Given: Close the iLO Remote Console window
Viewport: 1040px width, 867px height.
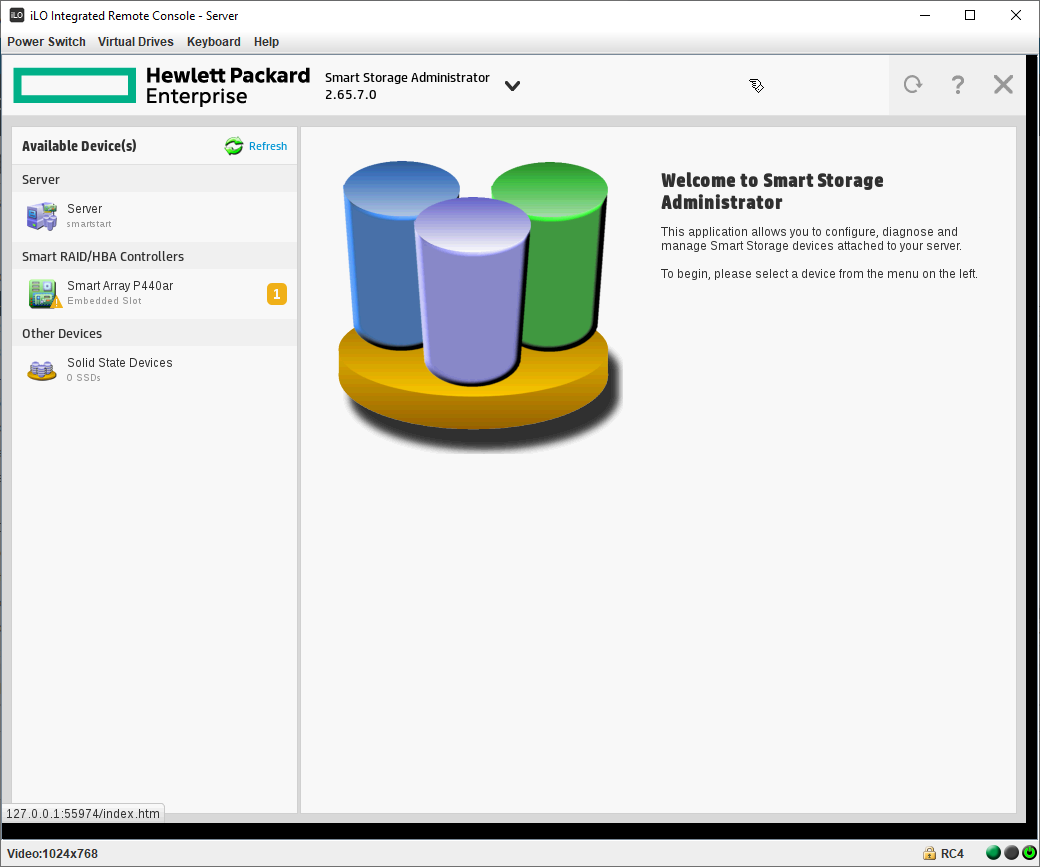Looking at the screenshot, I should pos(1015,15).
